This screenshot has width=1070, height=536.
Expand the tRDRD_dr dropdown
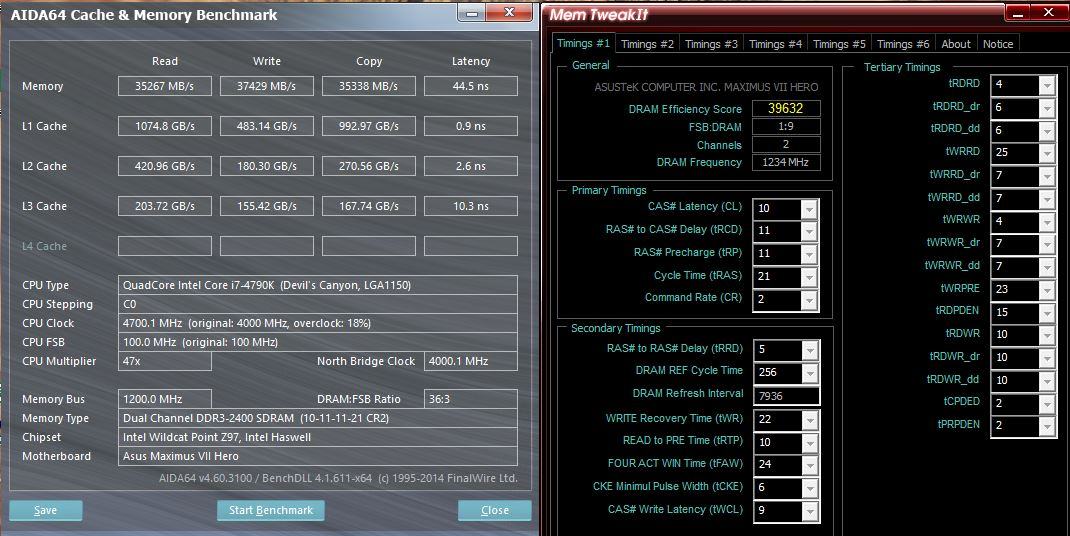click(x=1047, y=107)
